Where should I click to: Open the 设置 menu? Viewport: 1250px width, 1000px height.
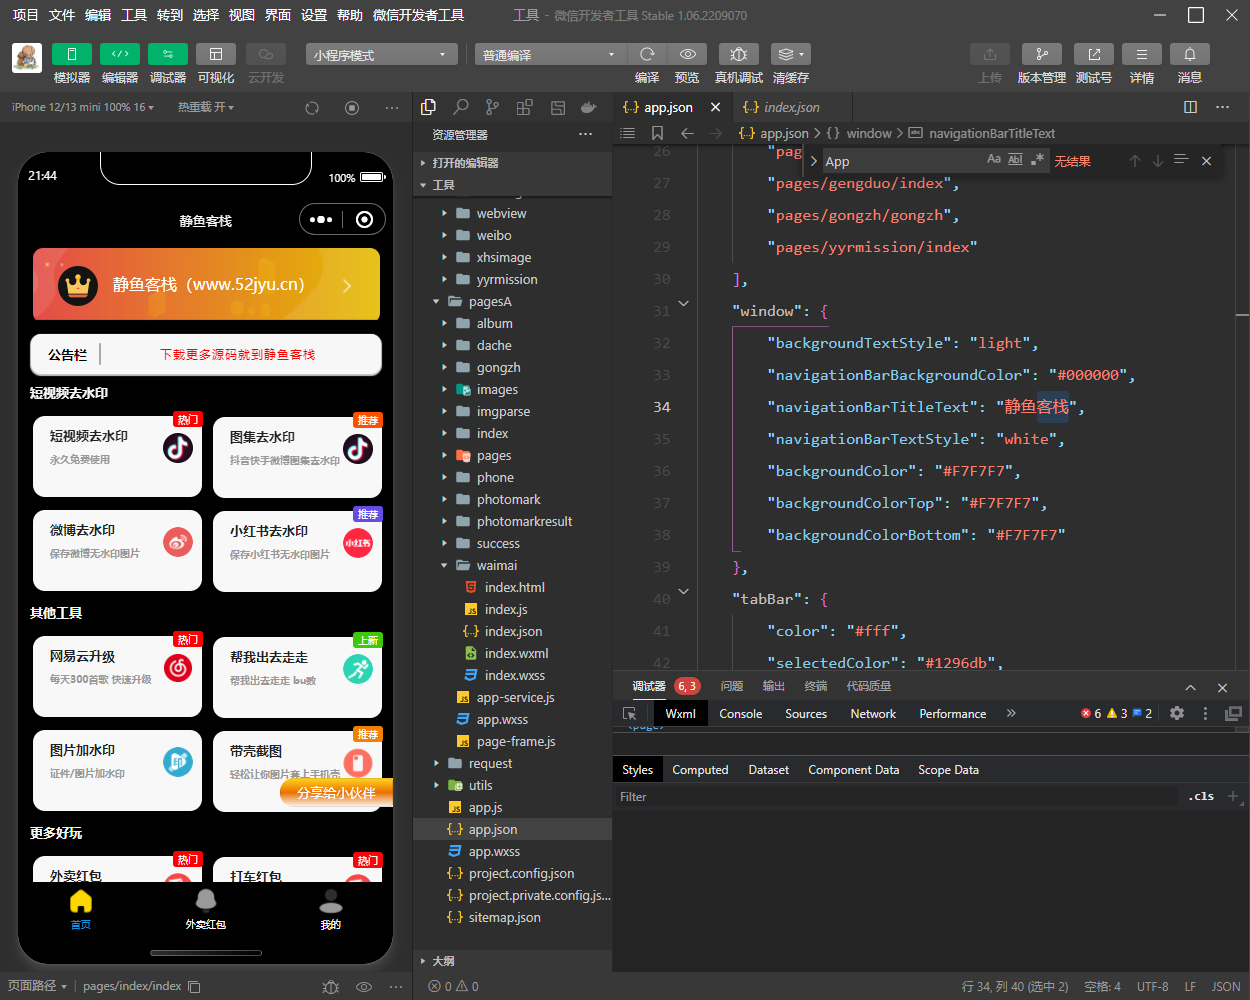click(314, 15)
